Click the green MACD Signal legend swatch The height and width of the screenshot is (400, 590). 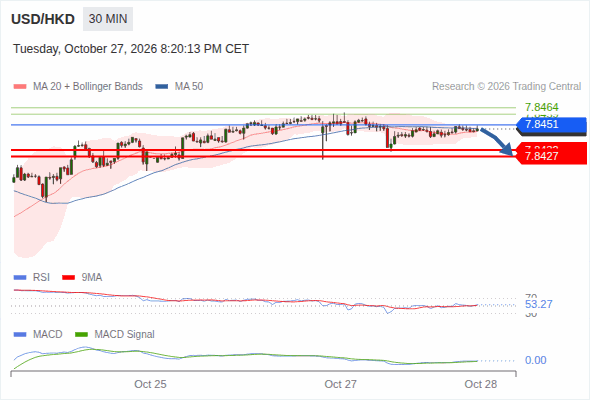pyautogui.click(x=81, y=335)
